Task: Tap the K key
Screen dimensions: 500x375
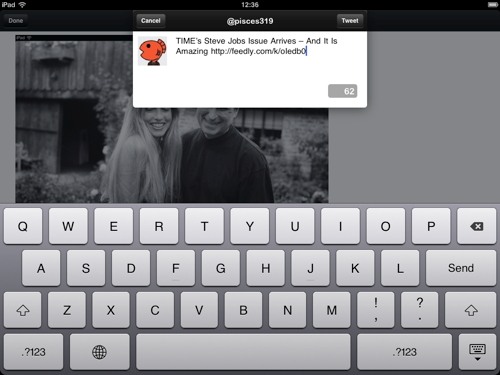Action: 355,268
